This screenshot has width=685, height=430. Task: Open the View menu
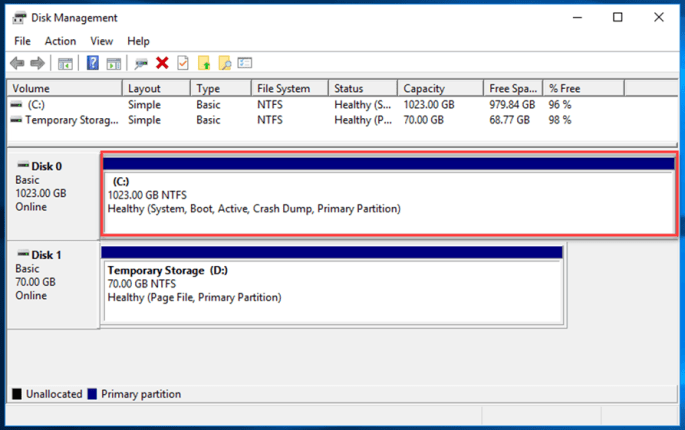point(102,41)
